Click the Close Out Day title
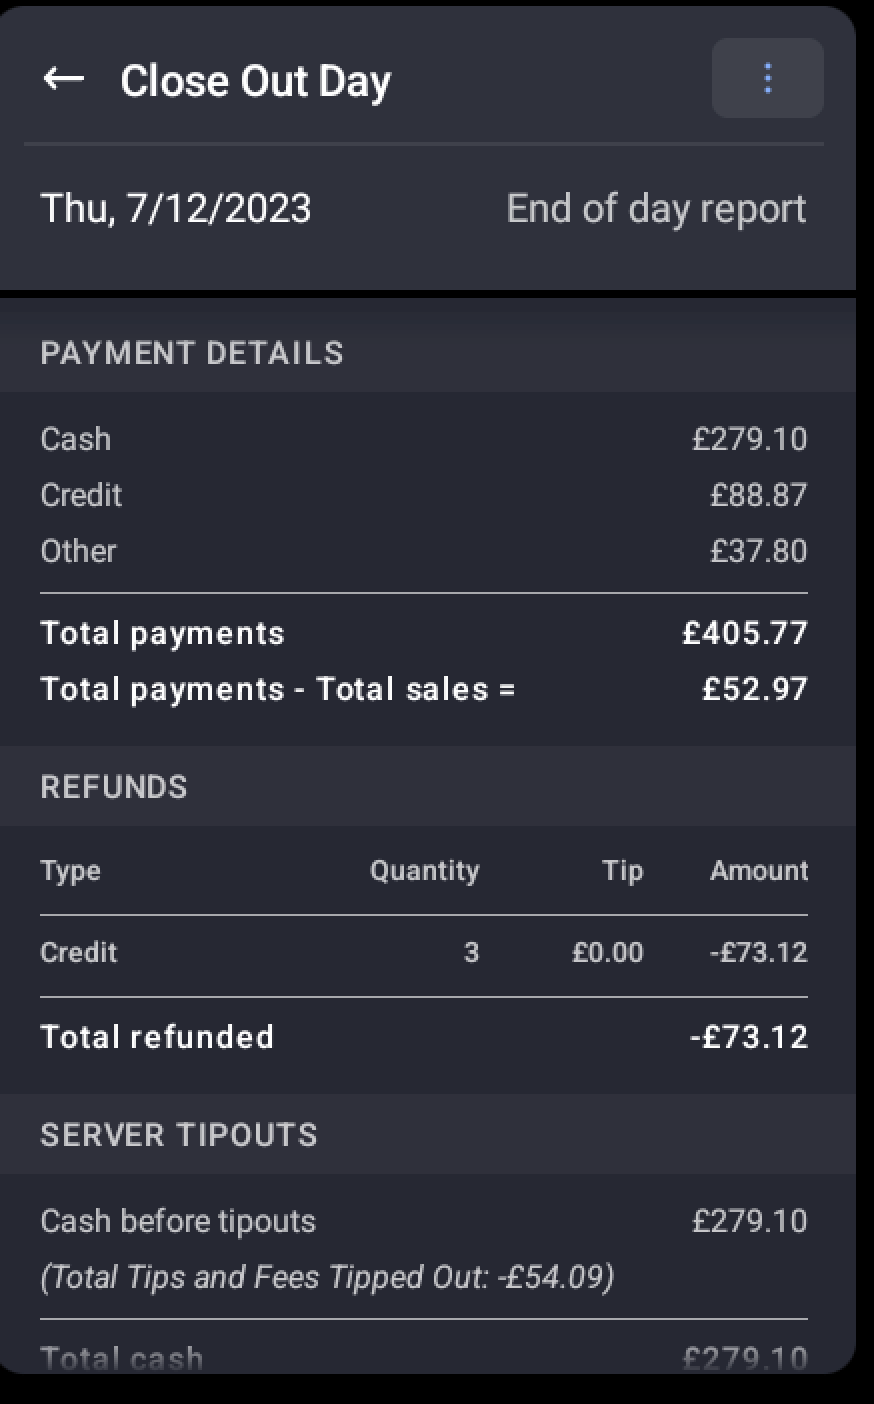874x1404 pixels. (x=255, y=81)
